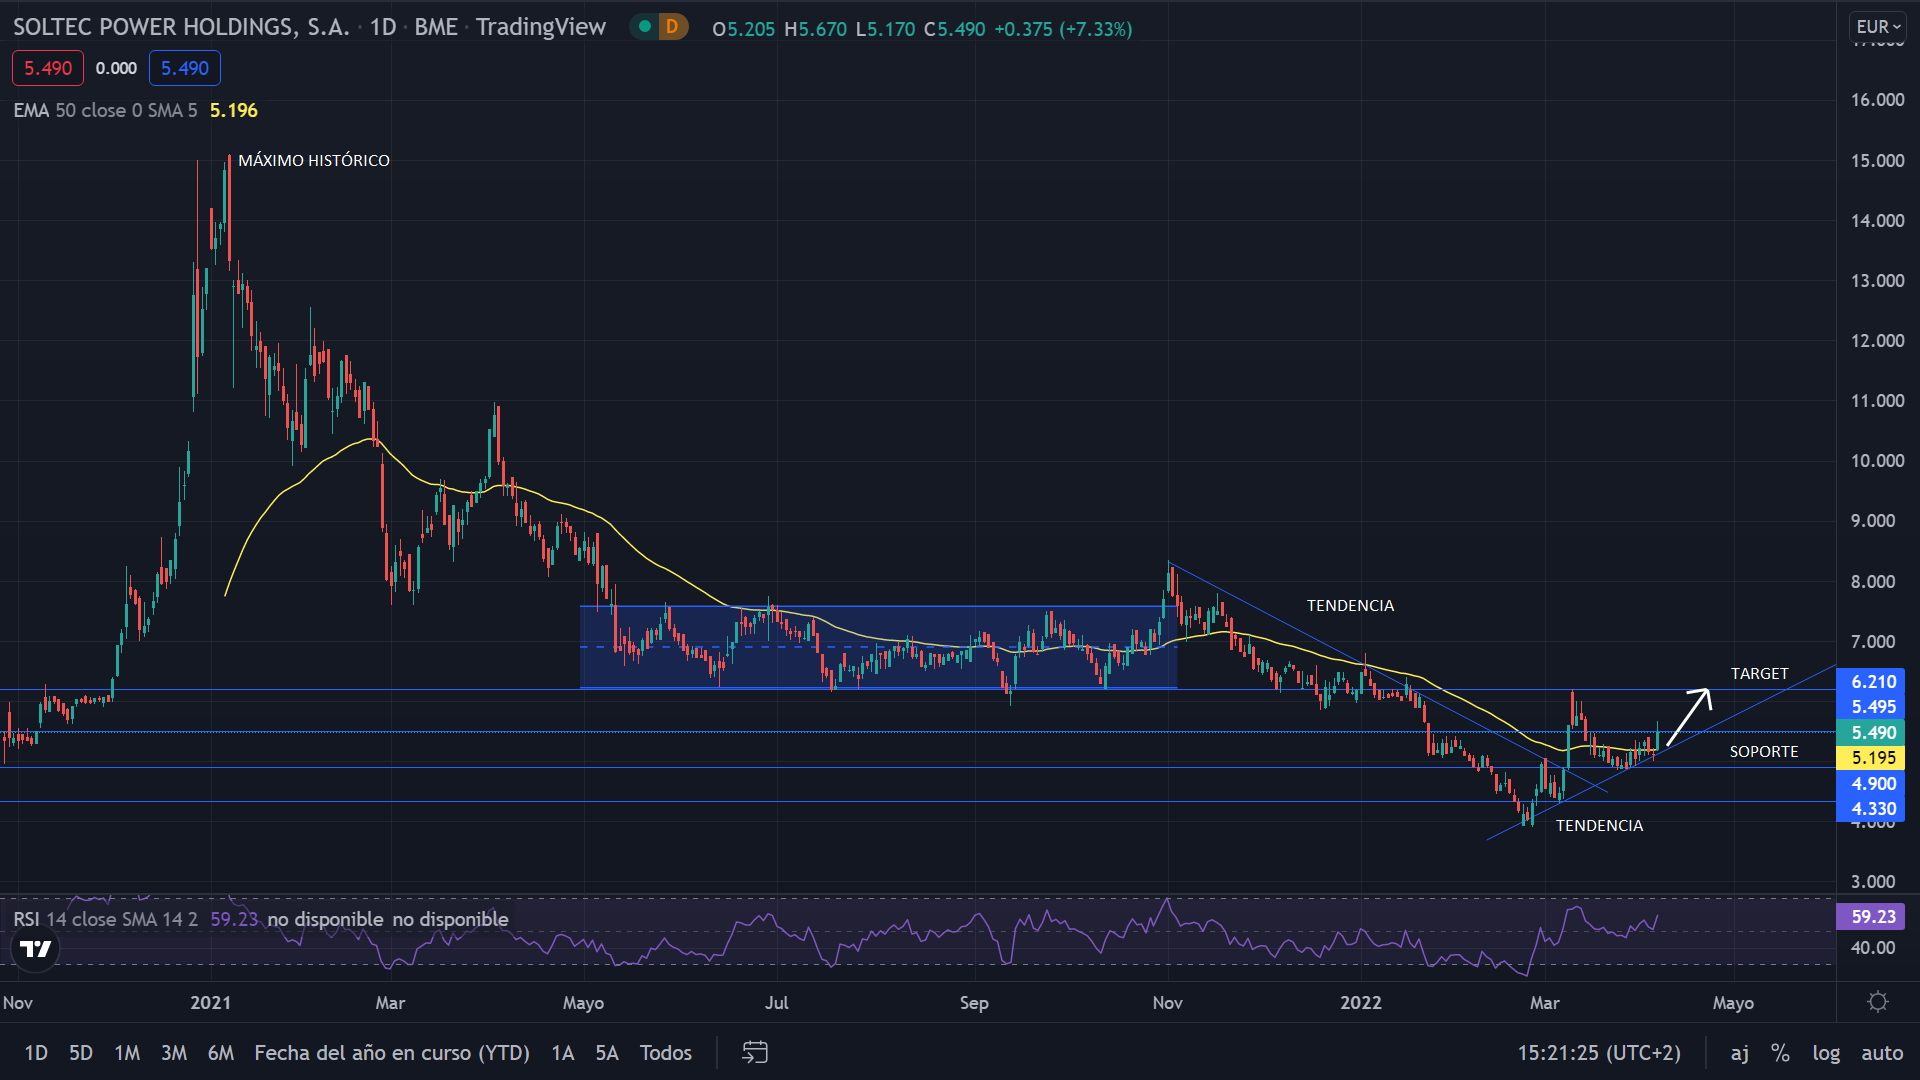
Task: Click the orange D data badge
Action: point(672,27)
